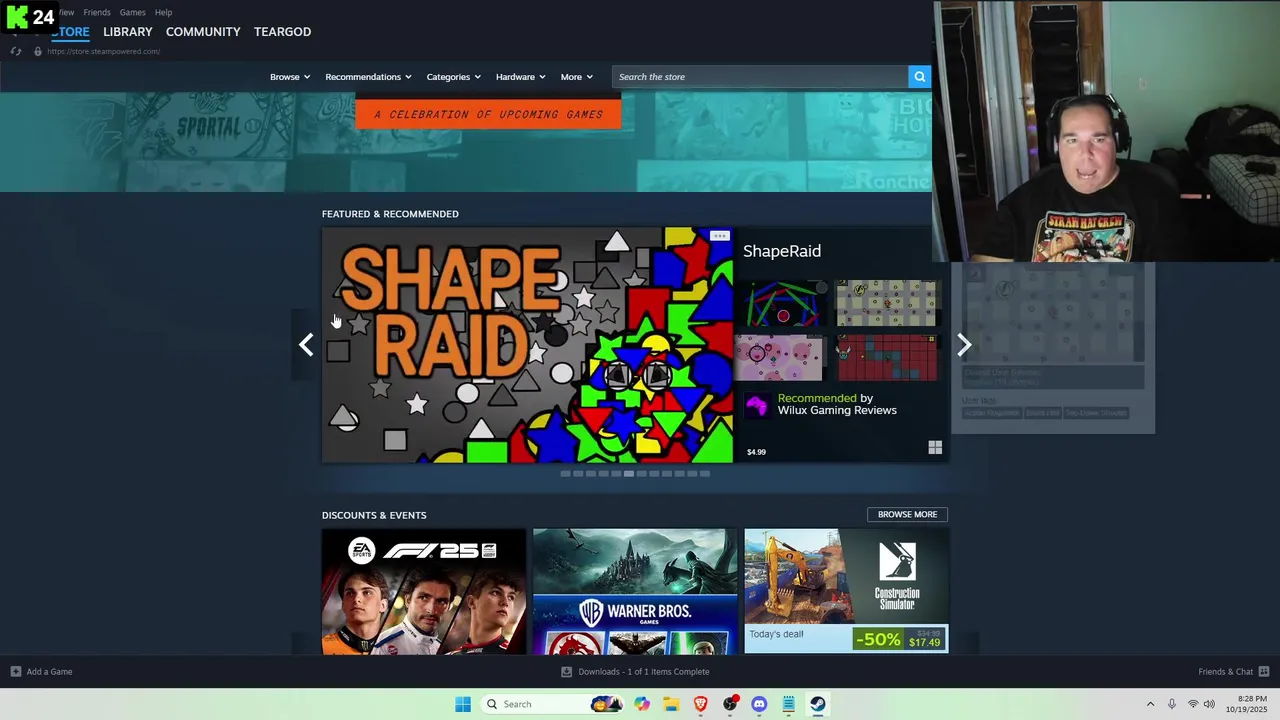The height and width of the screenshot is (720, 1280).
Task: Open Discord from the taskbar
Action: (759, 704)
